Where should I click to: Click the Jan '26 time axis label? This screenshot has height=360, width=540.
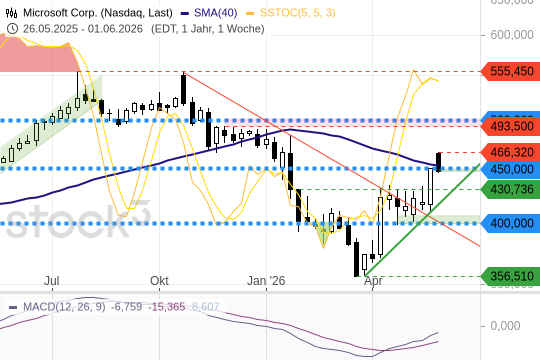[266, 281]
